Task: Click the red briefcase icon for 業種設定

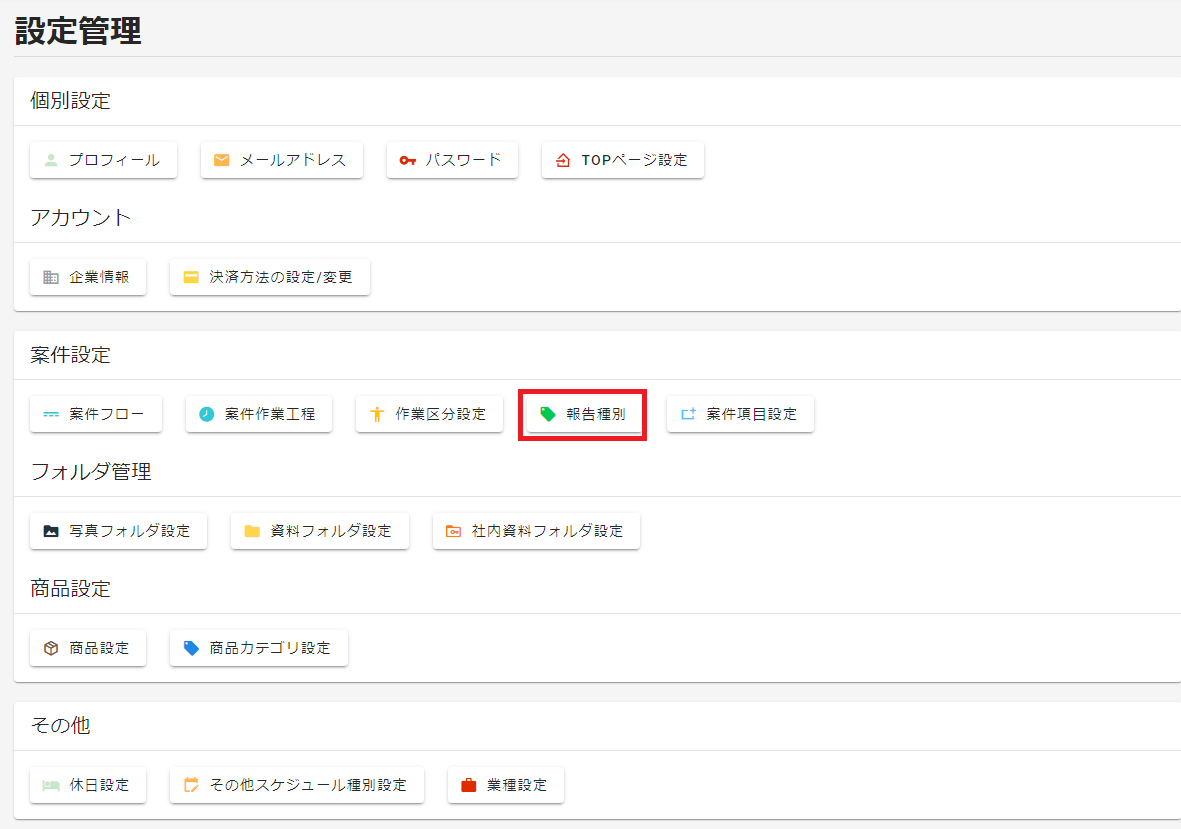Action: (468, 785)
